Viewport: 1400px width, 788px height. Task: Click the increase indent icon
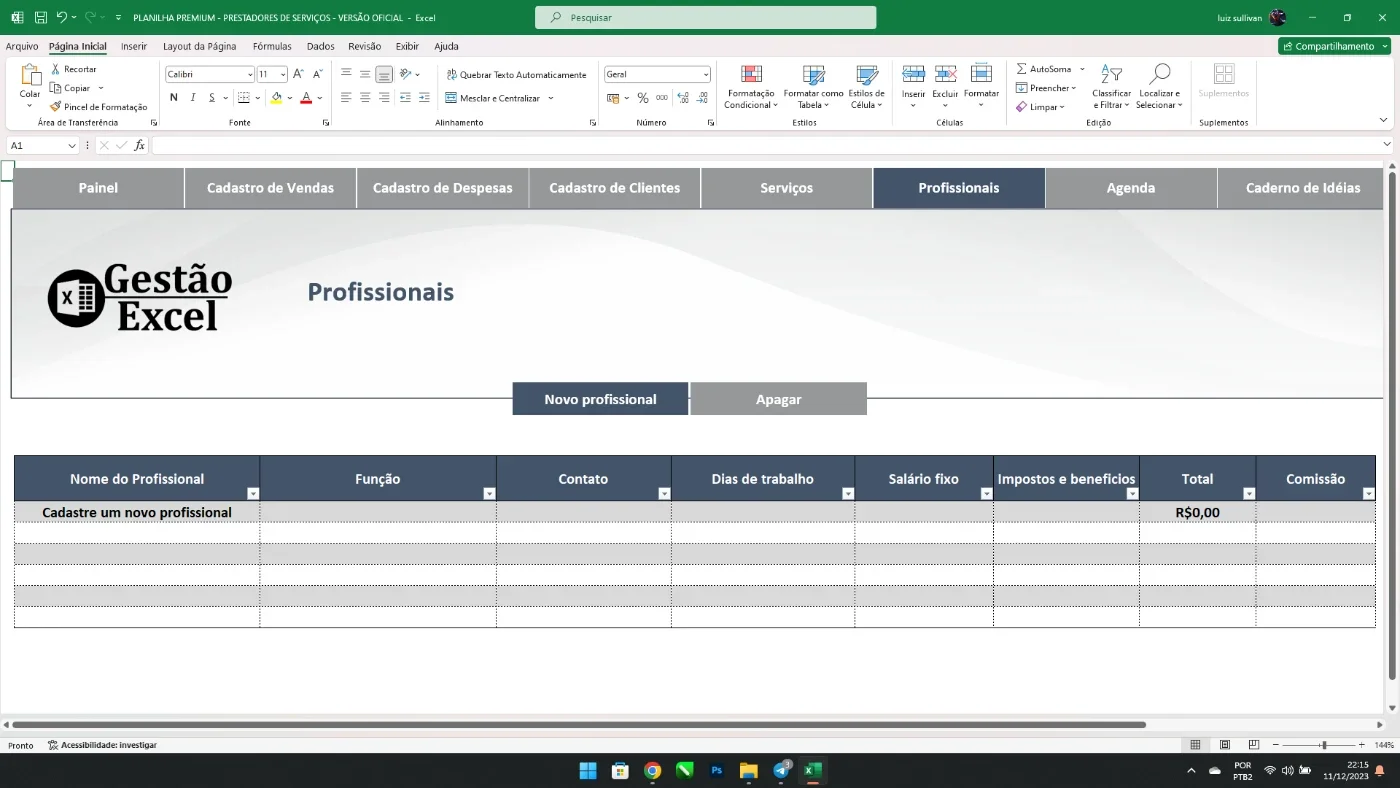[424, 98]
